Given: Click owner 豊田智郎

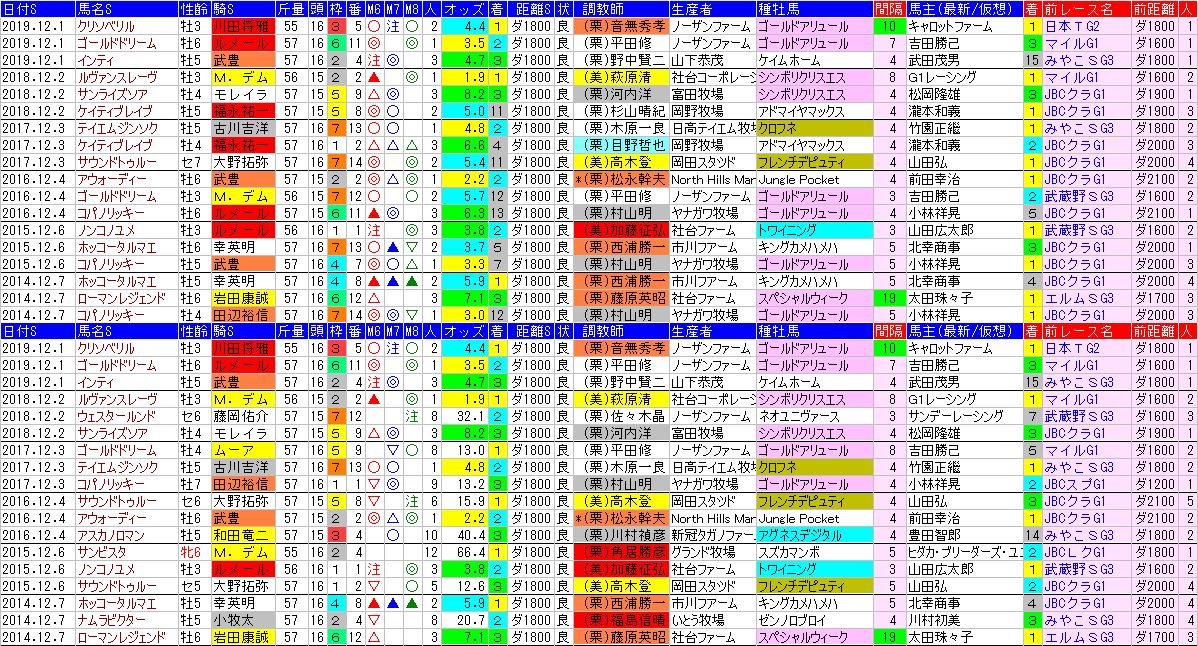Looking at the screenshot, I should pos(934,535).
